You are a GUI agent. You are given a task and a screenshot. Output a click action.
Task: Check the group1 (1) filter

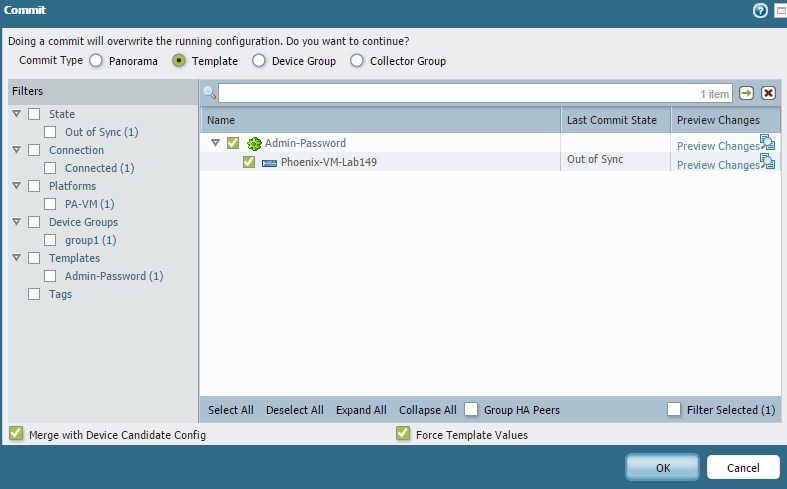point(50,240)
